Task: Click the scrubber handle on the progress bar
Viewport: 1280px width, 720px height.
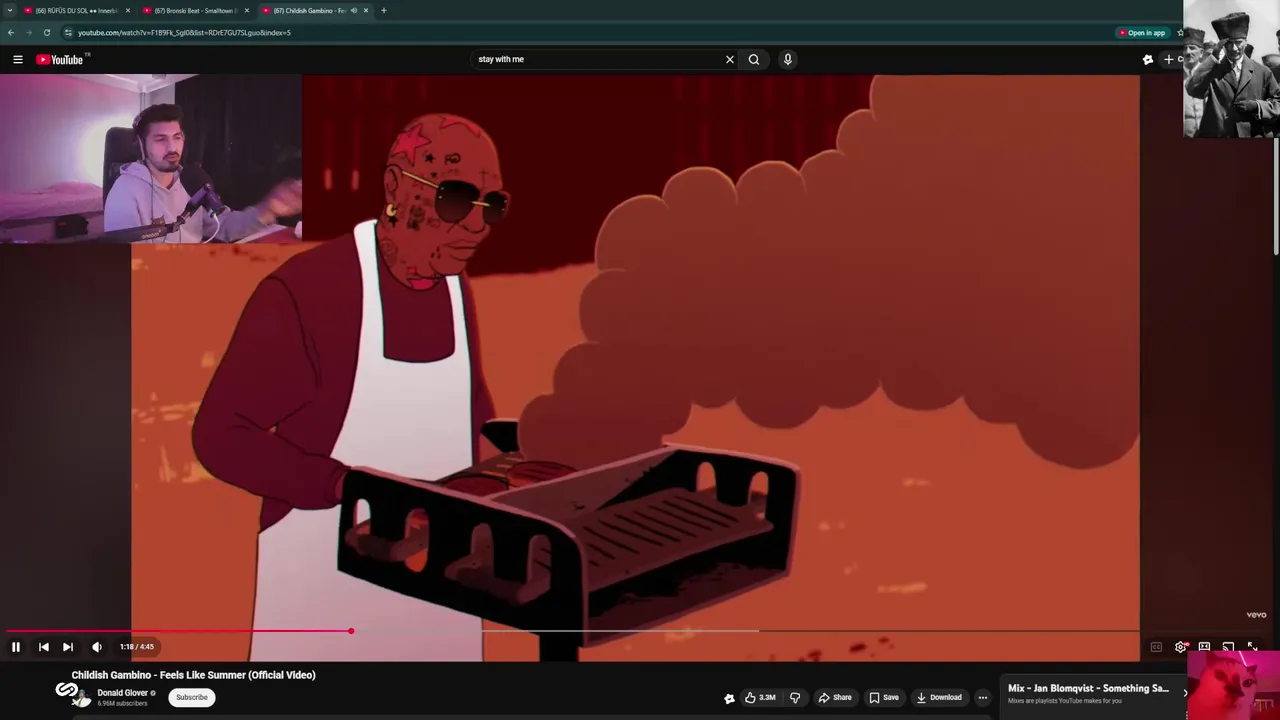Action: (x=351, y=631)
